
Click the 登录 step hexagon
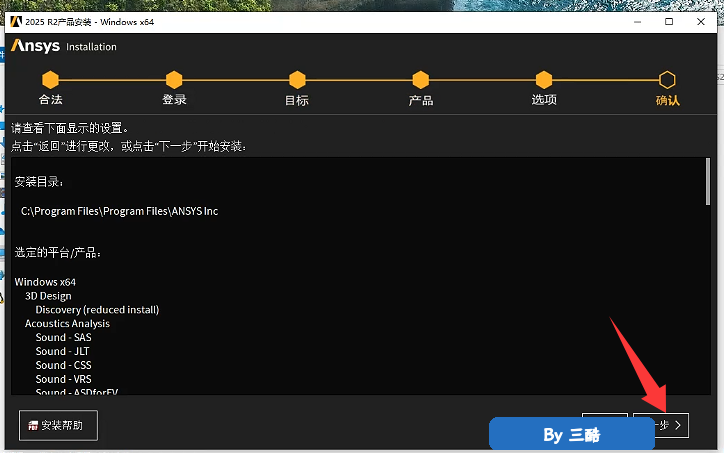[x=174, y=79]
